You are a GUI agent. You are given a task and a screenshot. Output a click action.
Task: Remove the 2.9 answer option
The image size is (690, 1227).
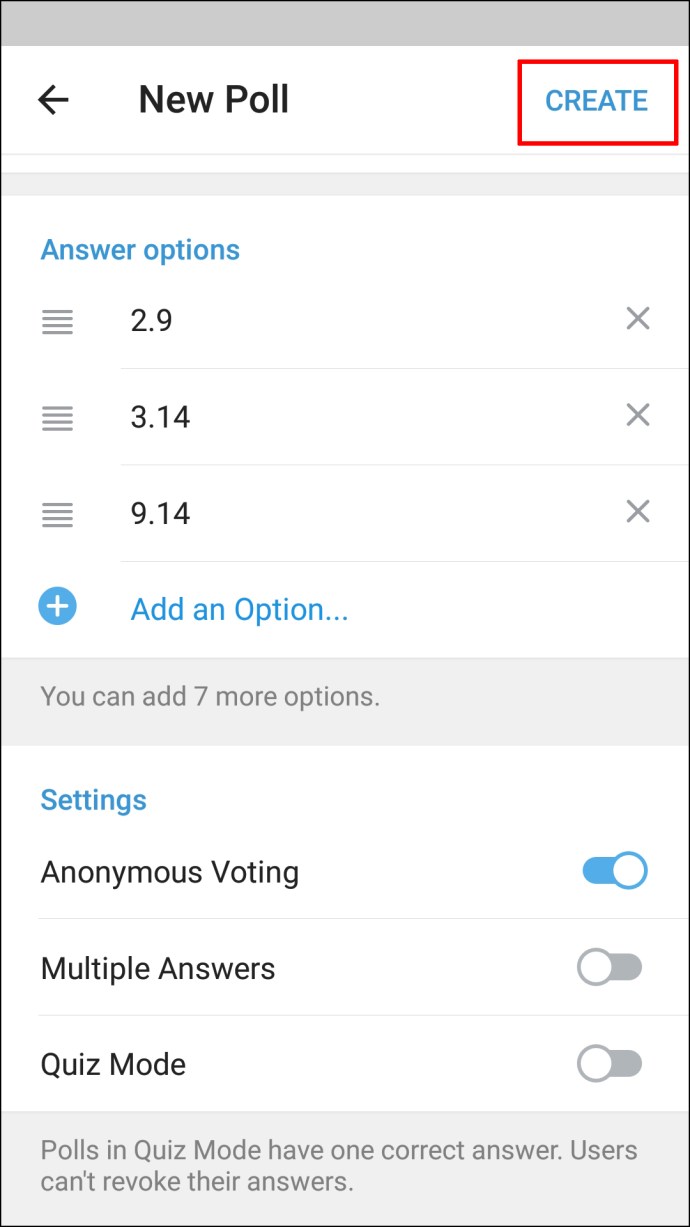pyautogui.click(x=638, y=319)
